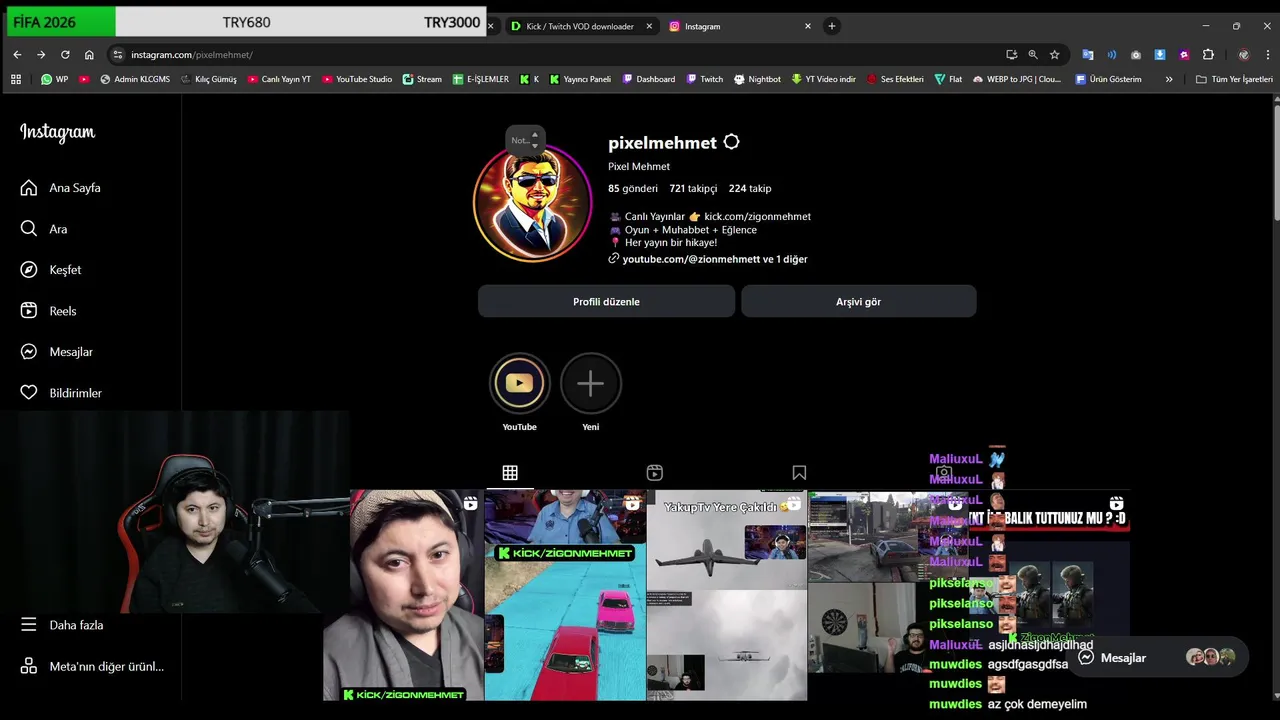Open Nightbot bookmark

(757, 79)
